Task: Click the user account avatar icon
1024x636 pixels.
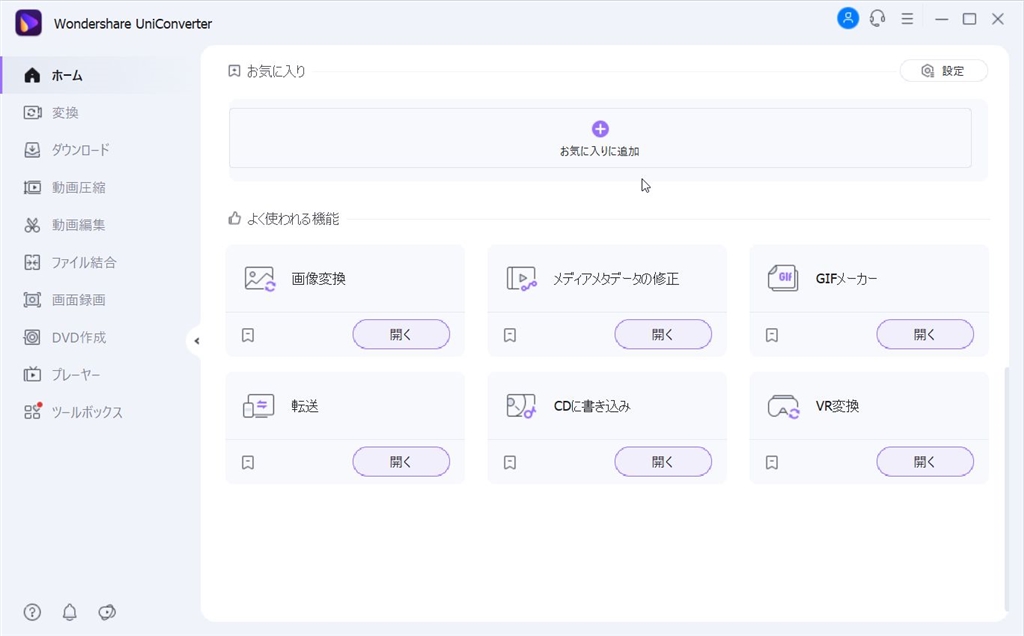Action: (847, 18)
